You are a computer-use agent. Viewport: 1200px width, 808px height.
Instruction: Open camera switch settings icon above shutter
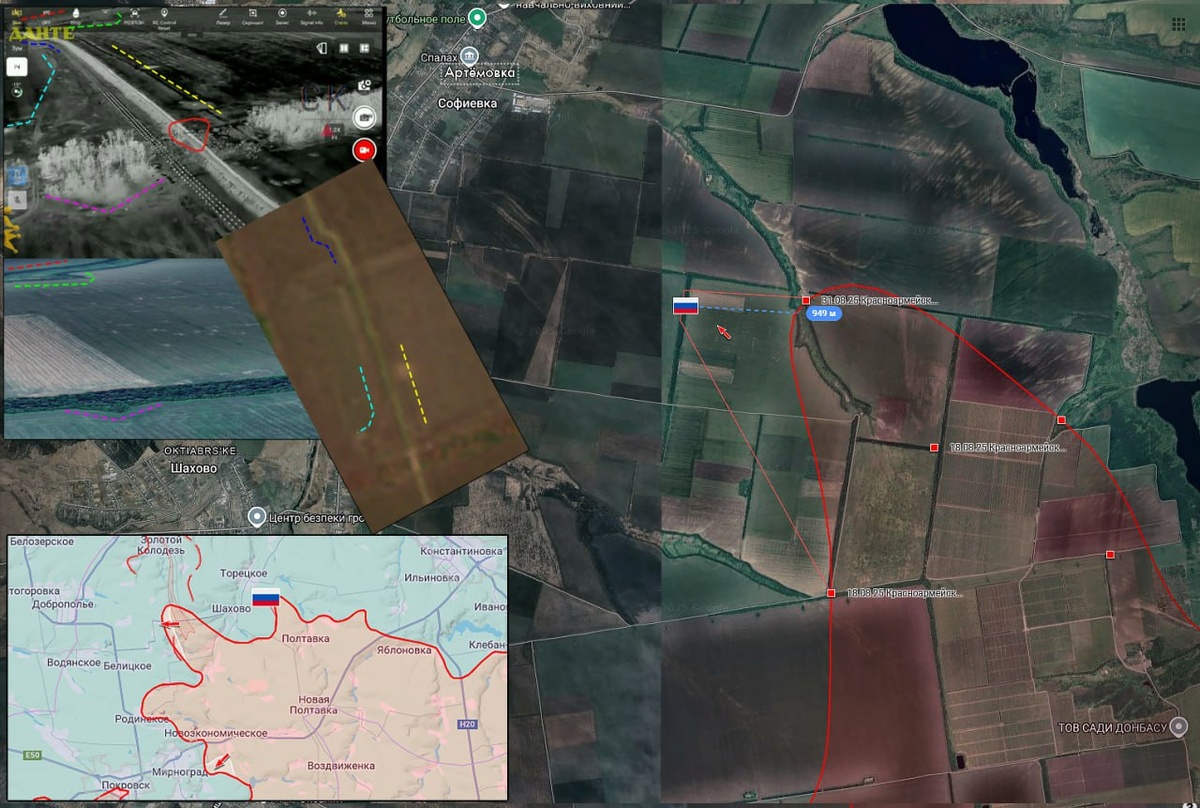[365, 86]
